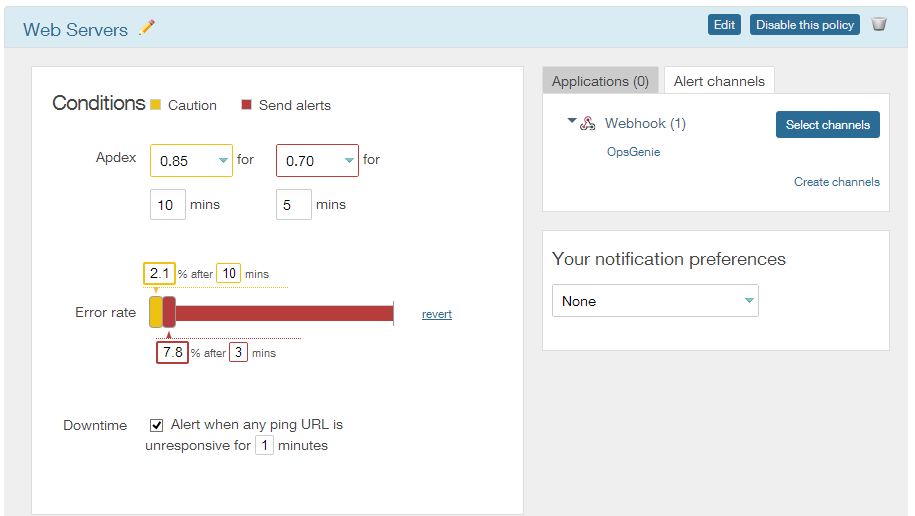The image size is (915, 516).
Task: Click the 7.8 % alert error rate field
Action: [172, 352]
